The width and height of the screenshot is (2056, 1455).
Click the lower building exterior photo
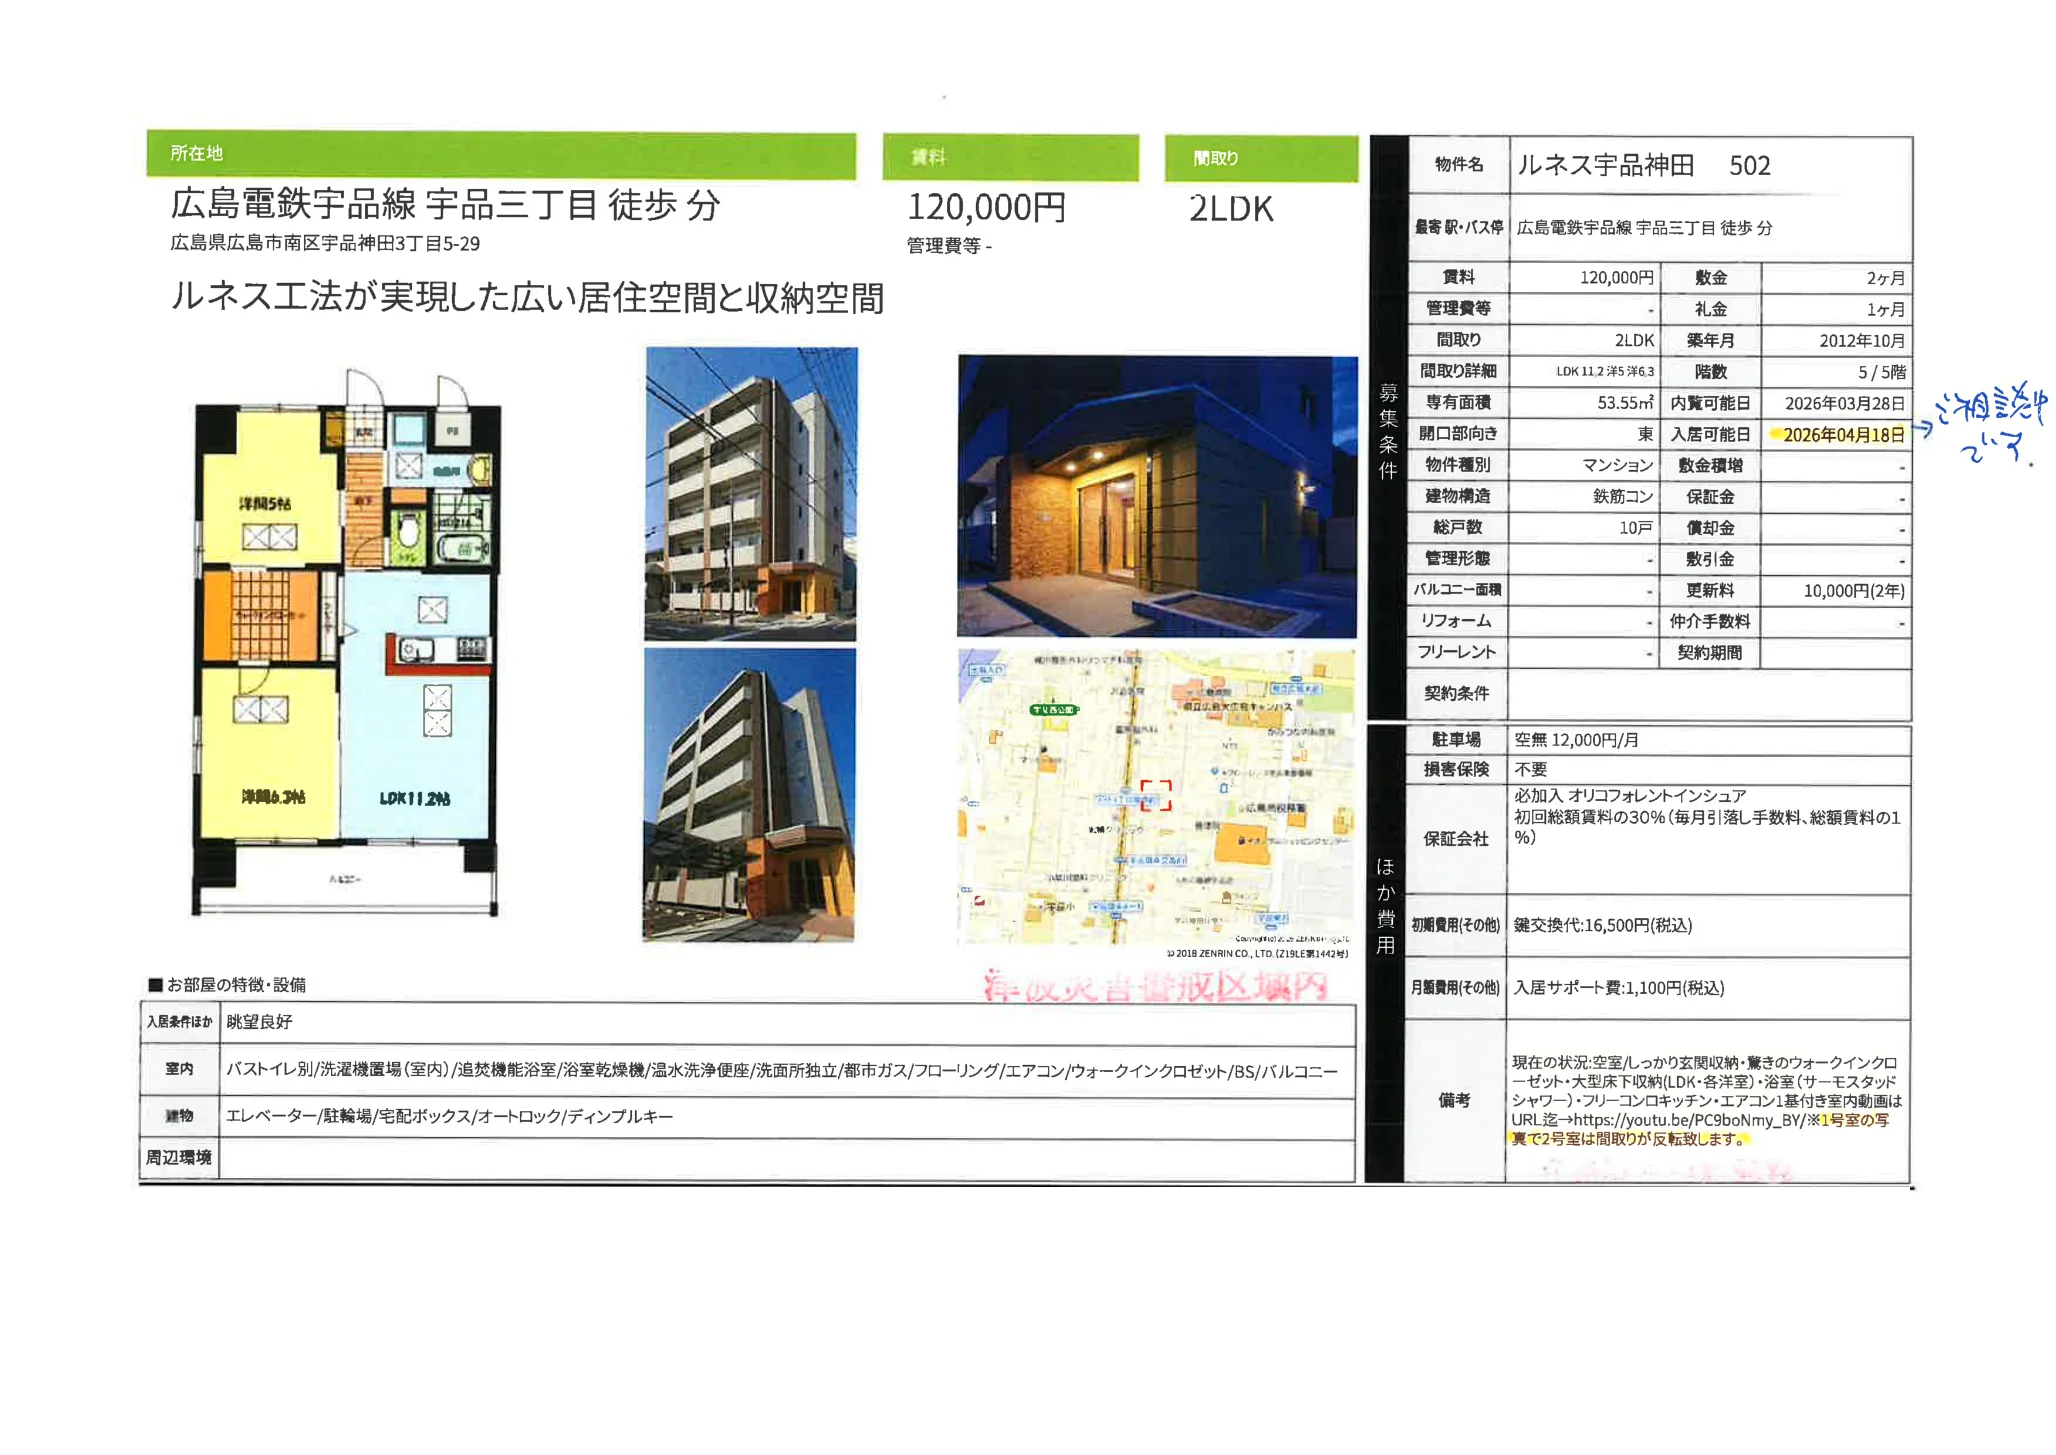[x=749, y=794]
